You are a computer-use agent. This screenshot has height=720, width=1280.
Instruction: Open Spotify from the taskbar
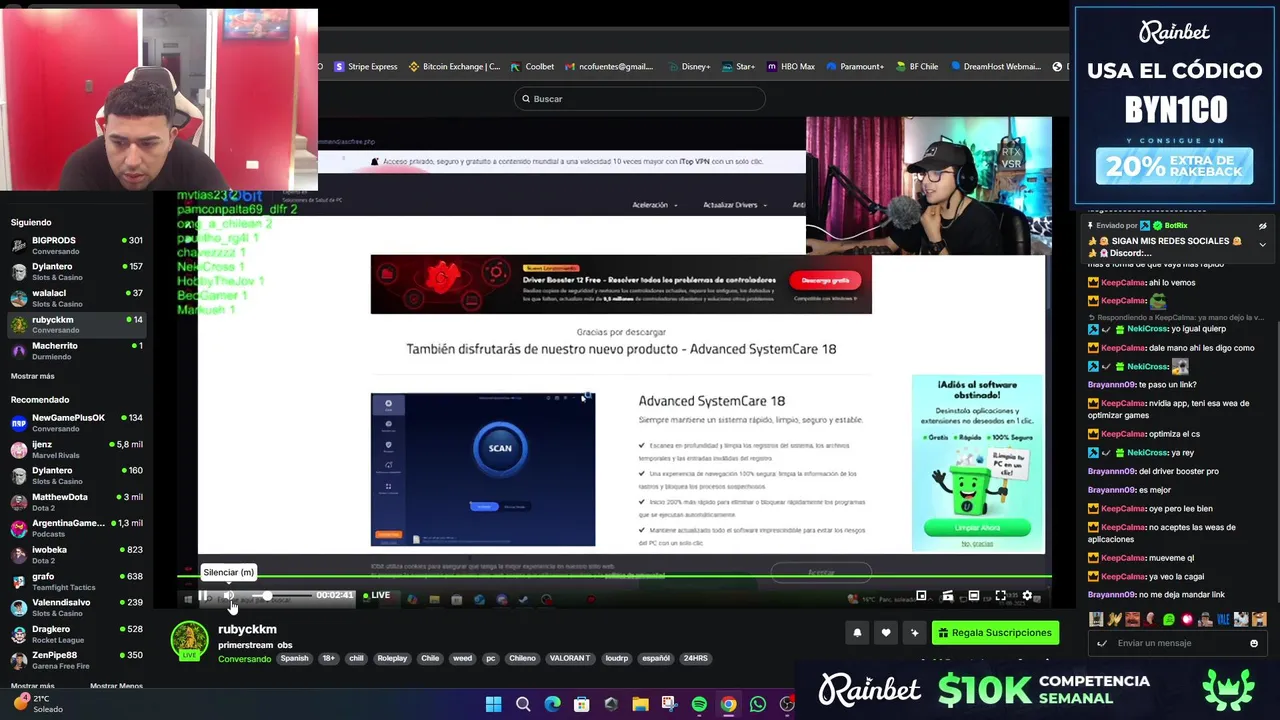pos(699,704)
